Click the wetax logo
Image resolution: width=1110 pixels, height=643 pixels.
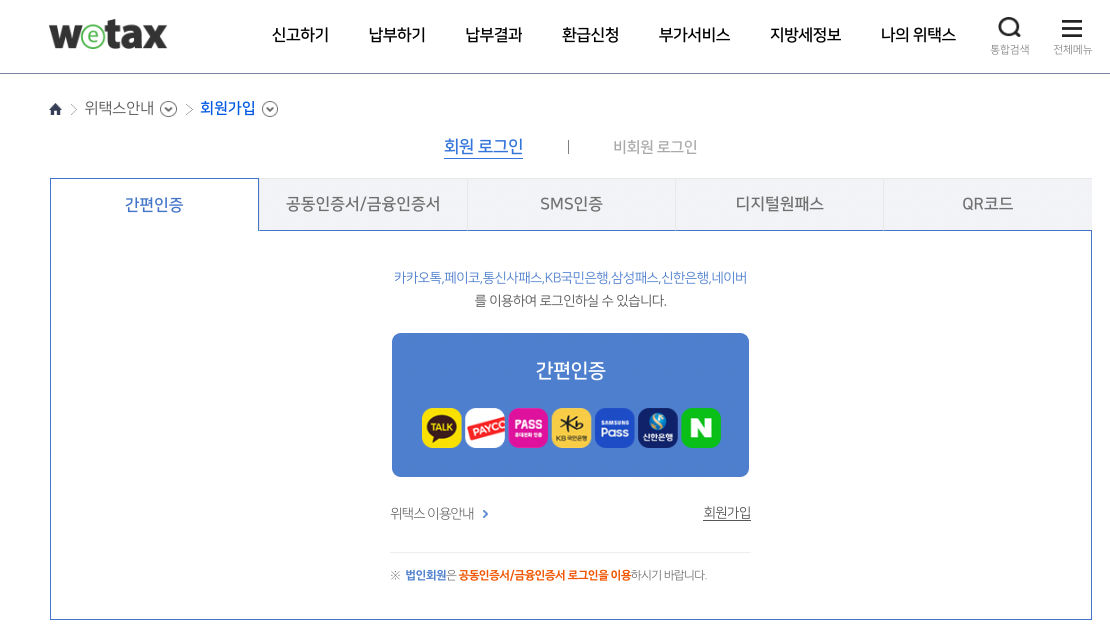click(x=108, y=35)
